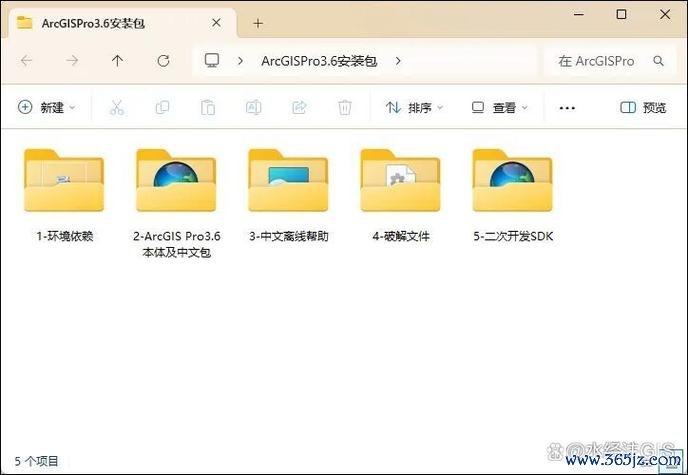Click the search magnifier icon
The width and height of the screenshot is (688, 475).
(x=658, y=61)
